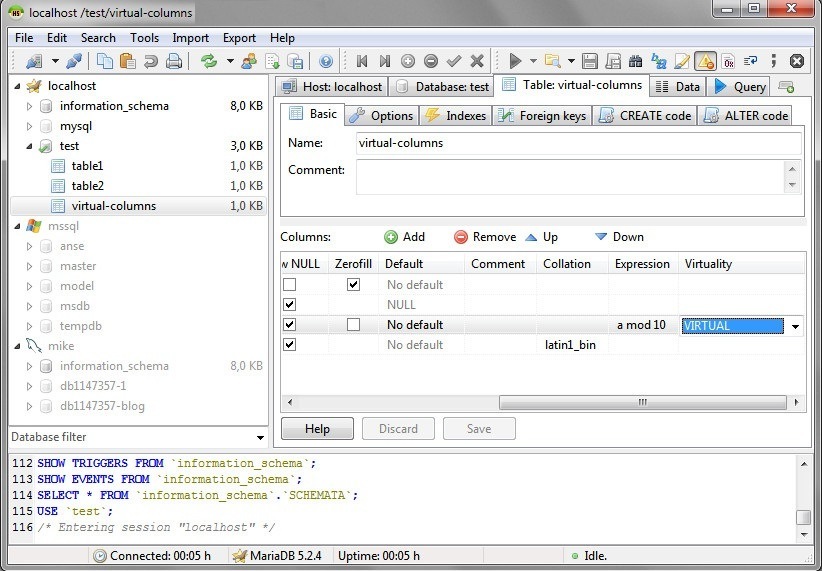This screenshot has width=822, height=571.
Task: Jump to last row icon
Action: pos(385,61)
